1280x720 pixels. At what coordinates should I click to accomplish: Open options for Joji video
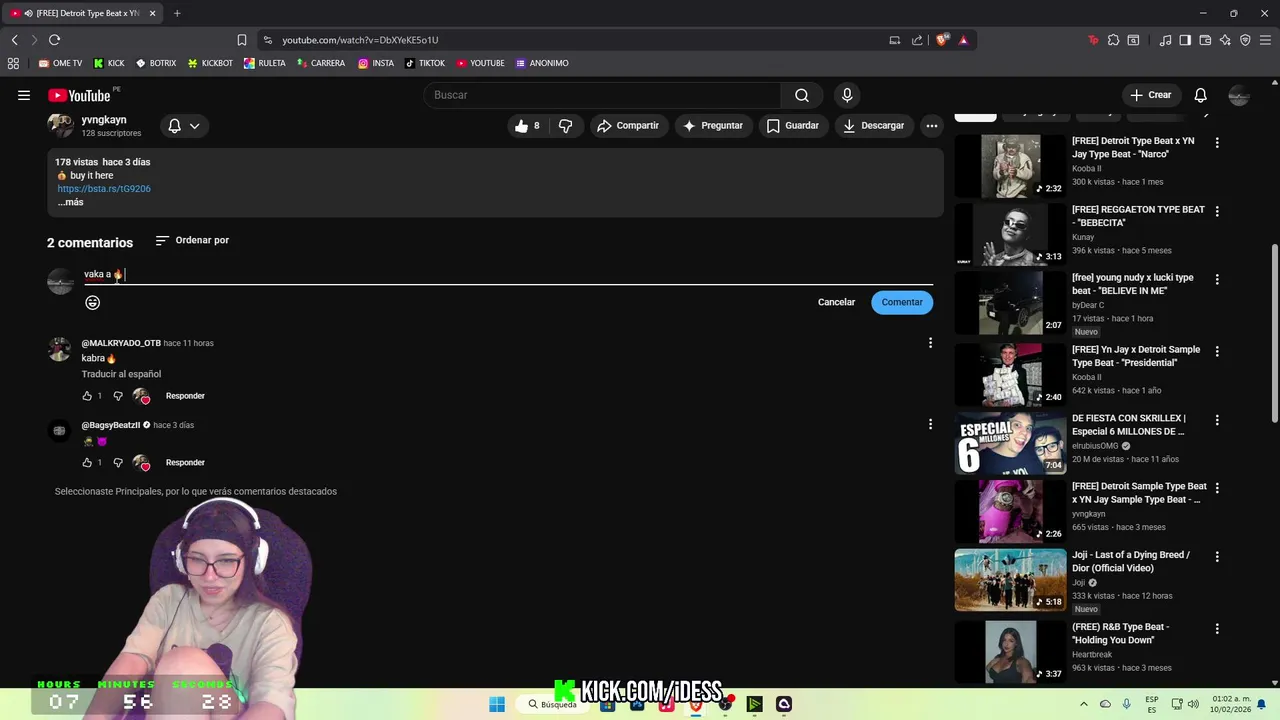pyautogui.click(x=1217, y=557)
